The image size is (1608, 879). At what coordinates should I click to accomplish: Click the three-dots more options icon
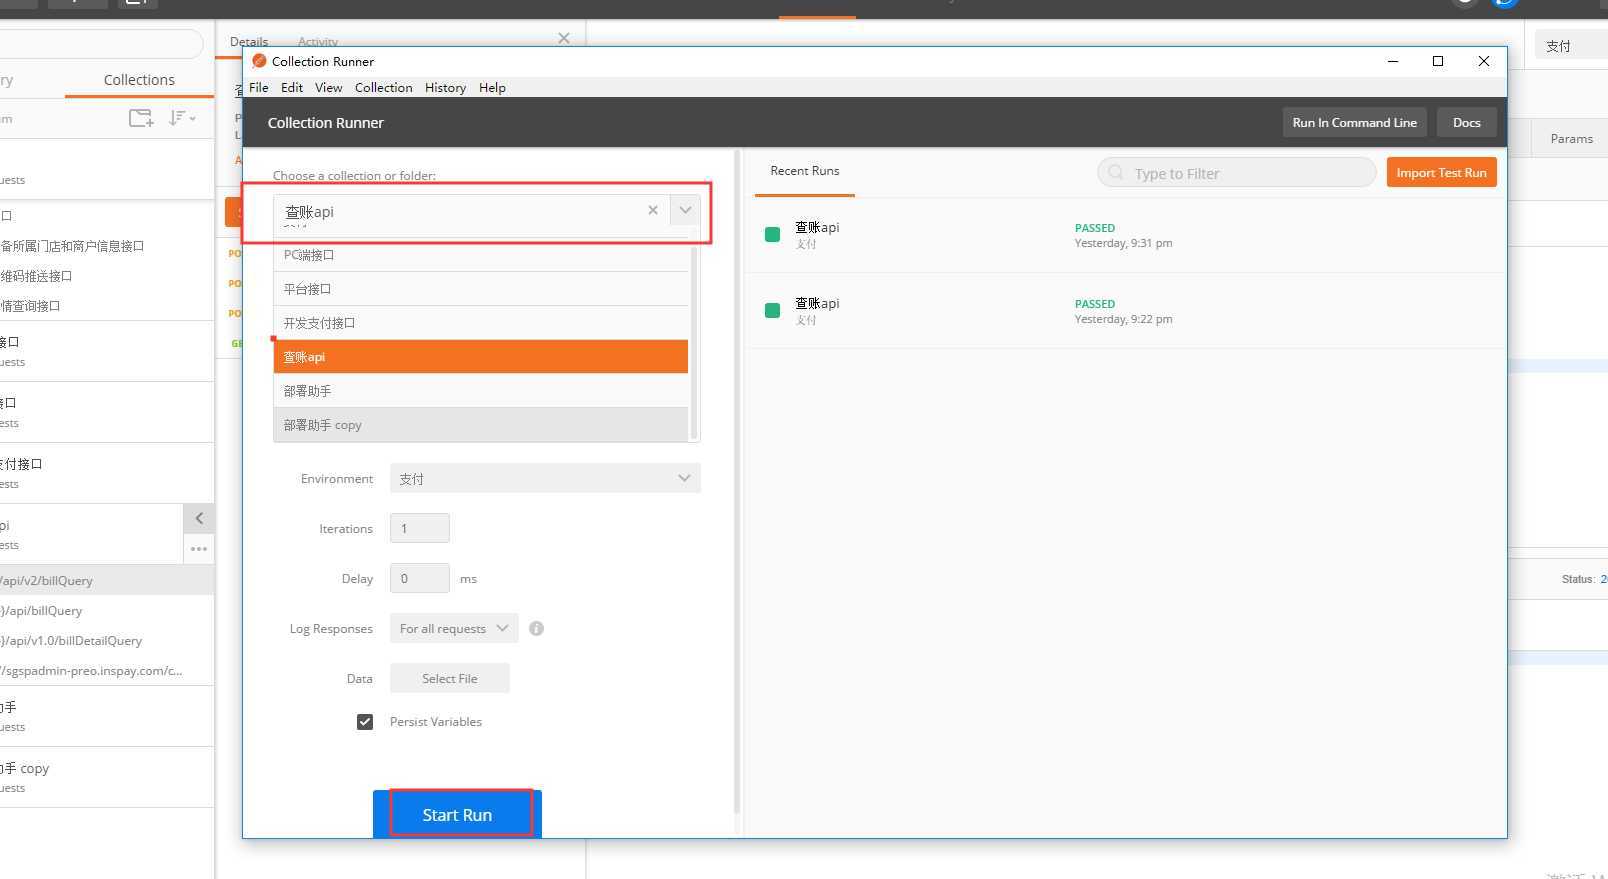pos(199,548)
